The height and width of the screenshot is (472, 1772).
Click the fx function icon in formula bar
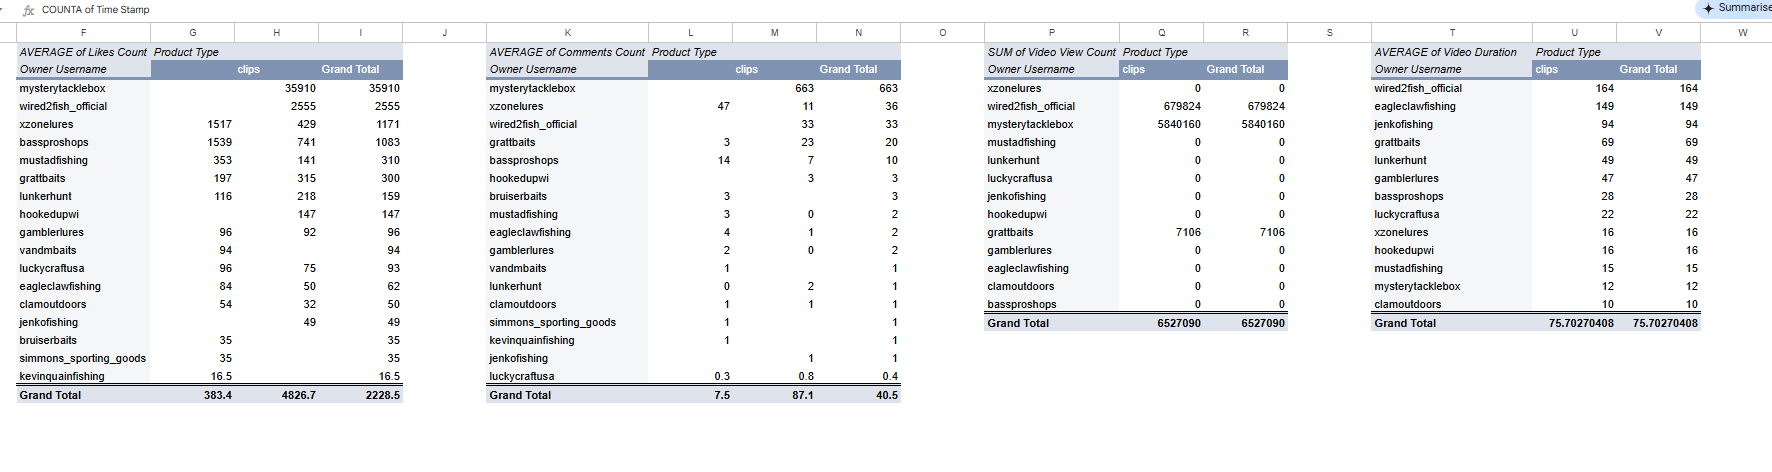pos(28,10)
